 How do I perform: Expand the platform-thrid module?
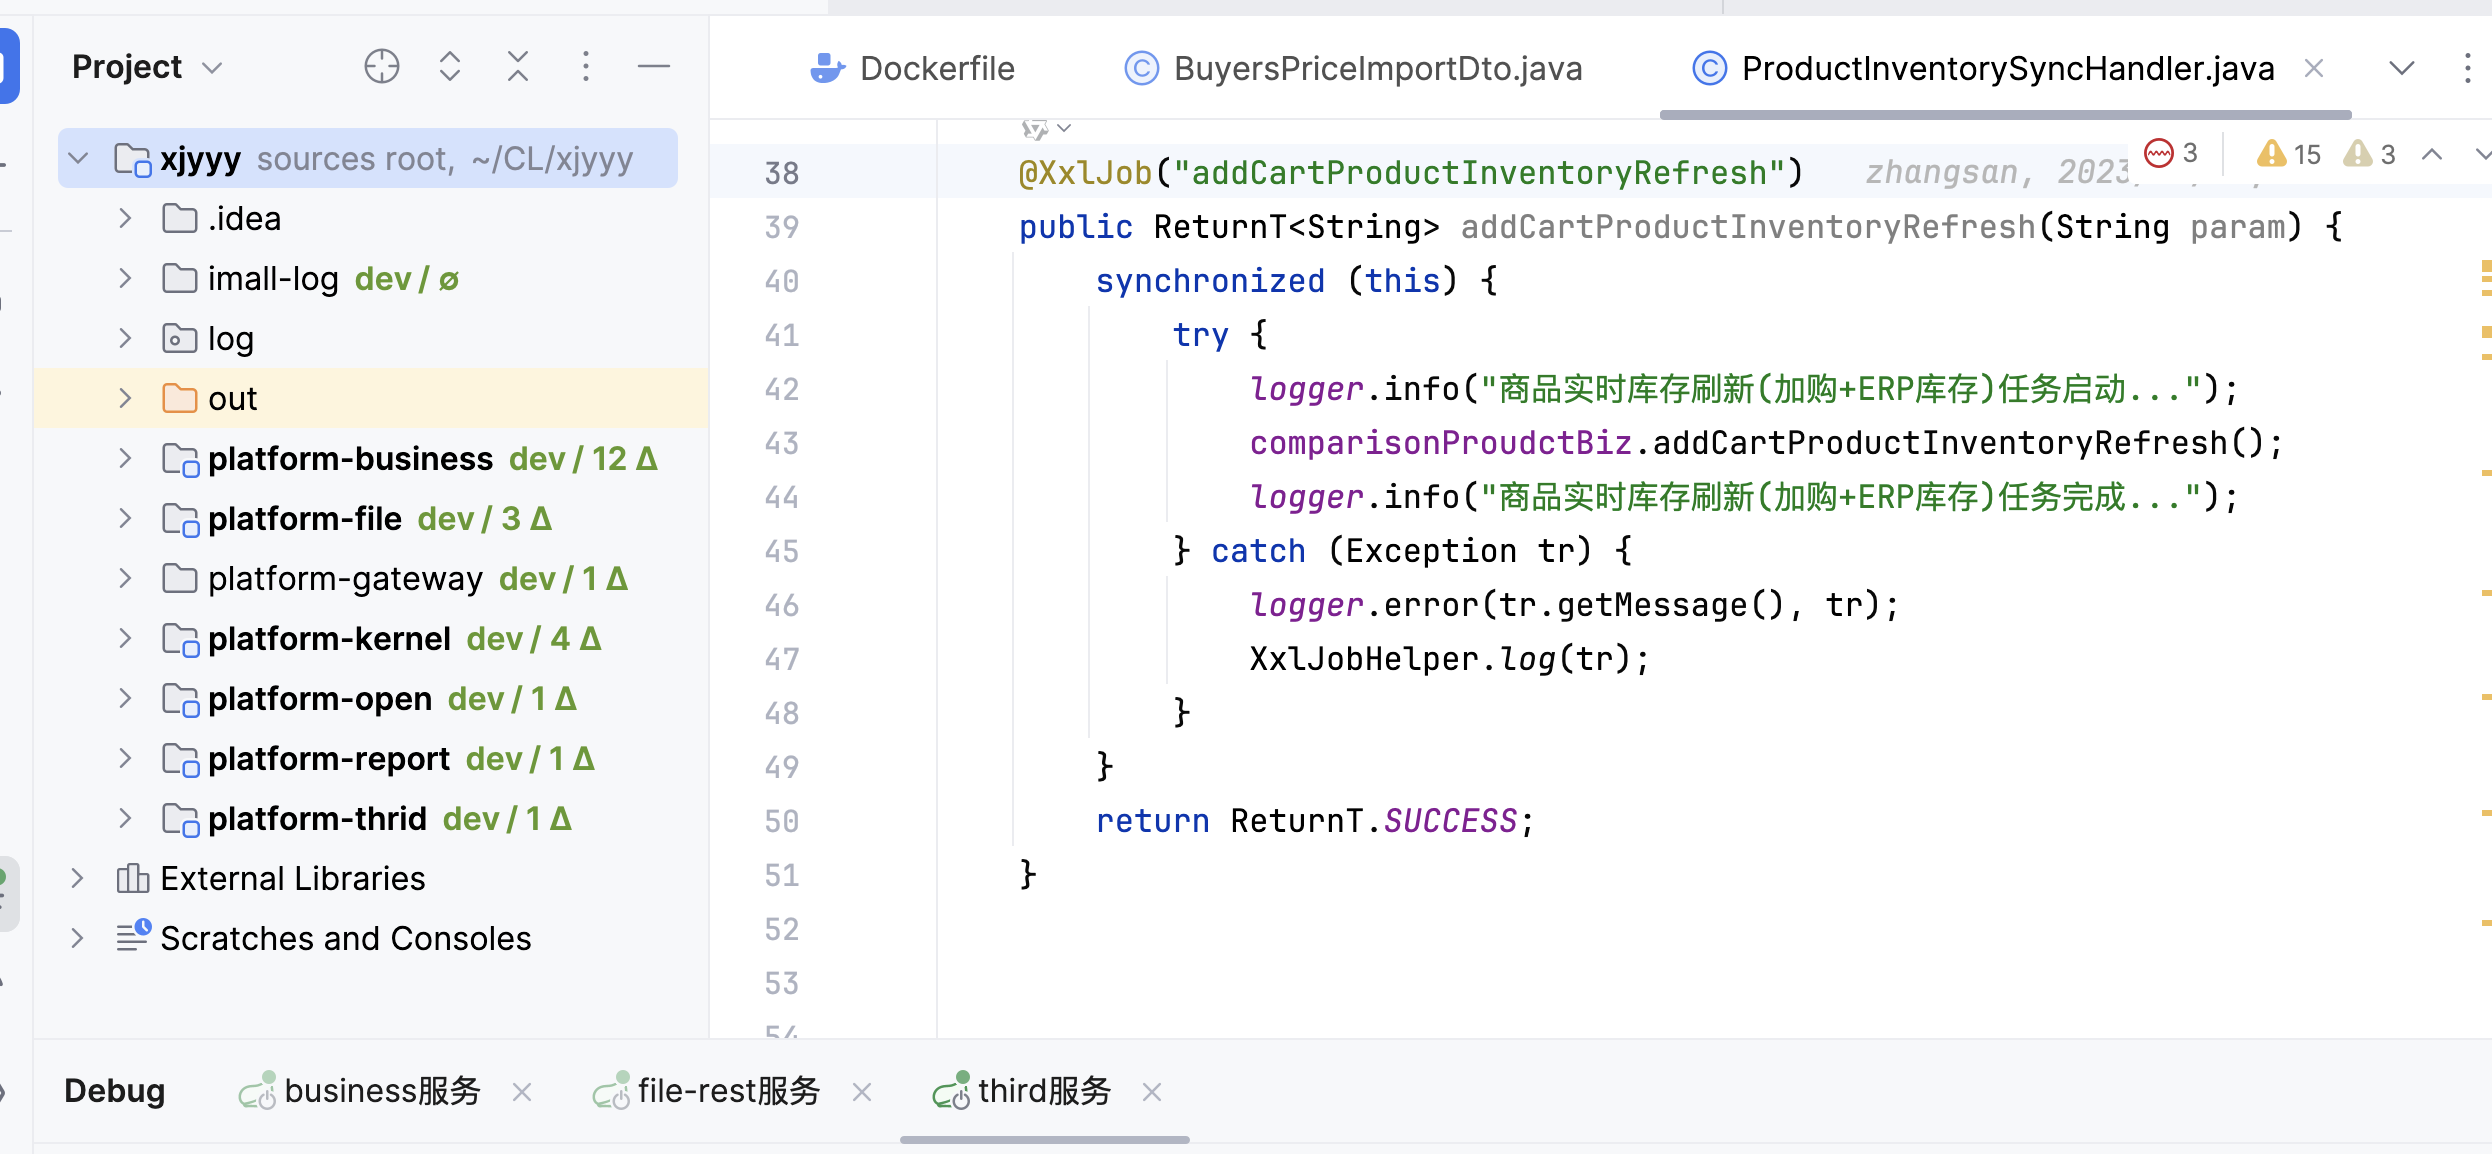point(125,818)
